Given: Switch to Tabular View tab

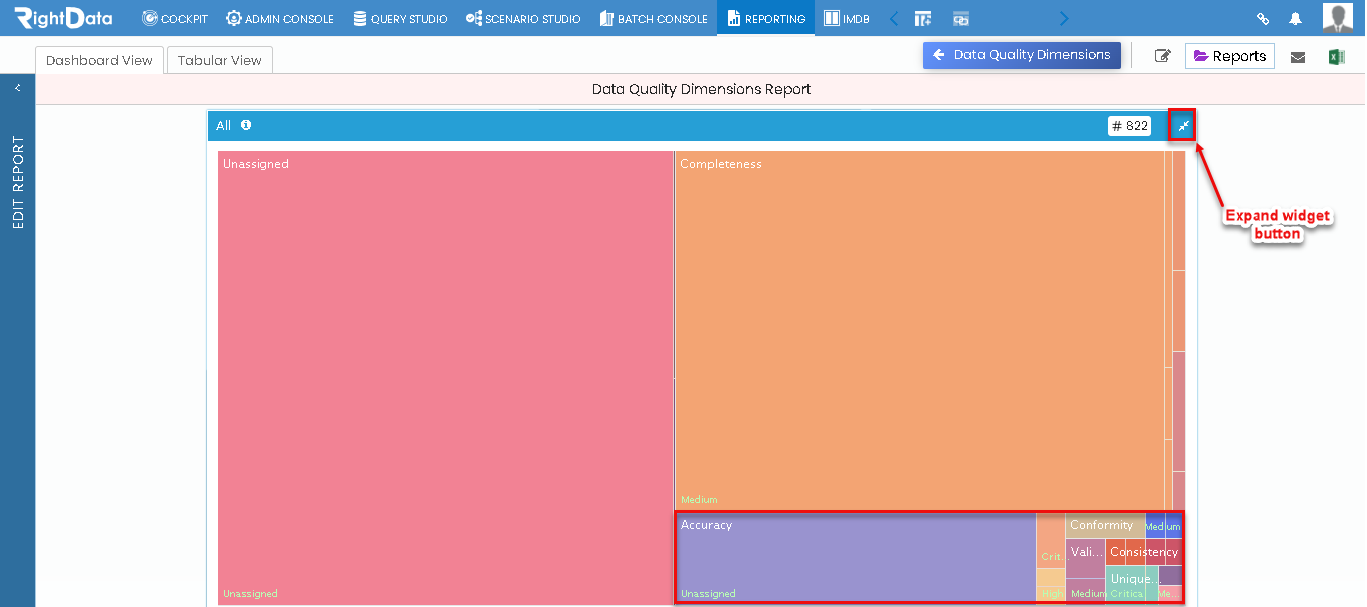Looking at the screenshot, I should click(x=220, y=60).
